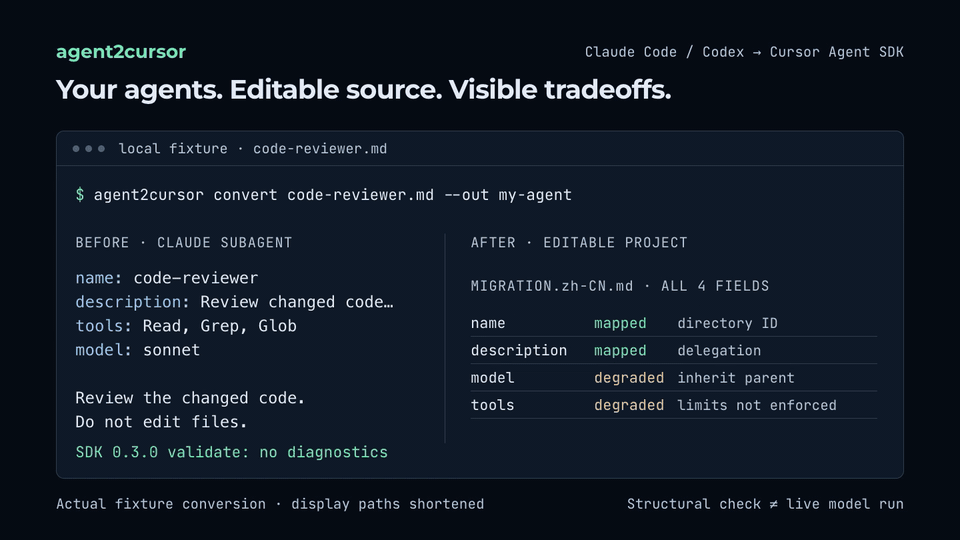
Task: Click 'directory ID' cell
Action: (727, 323)
